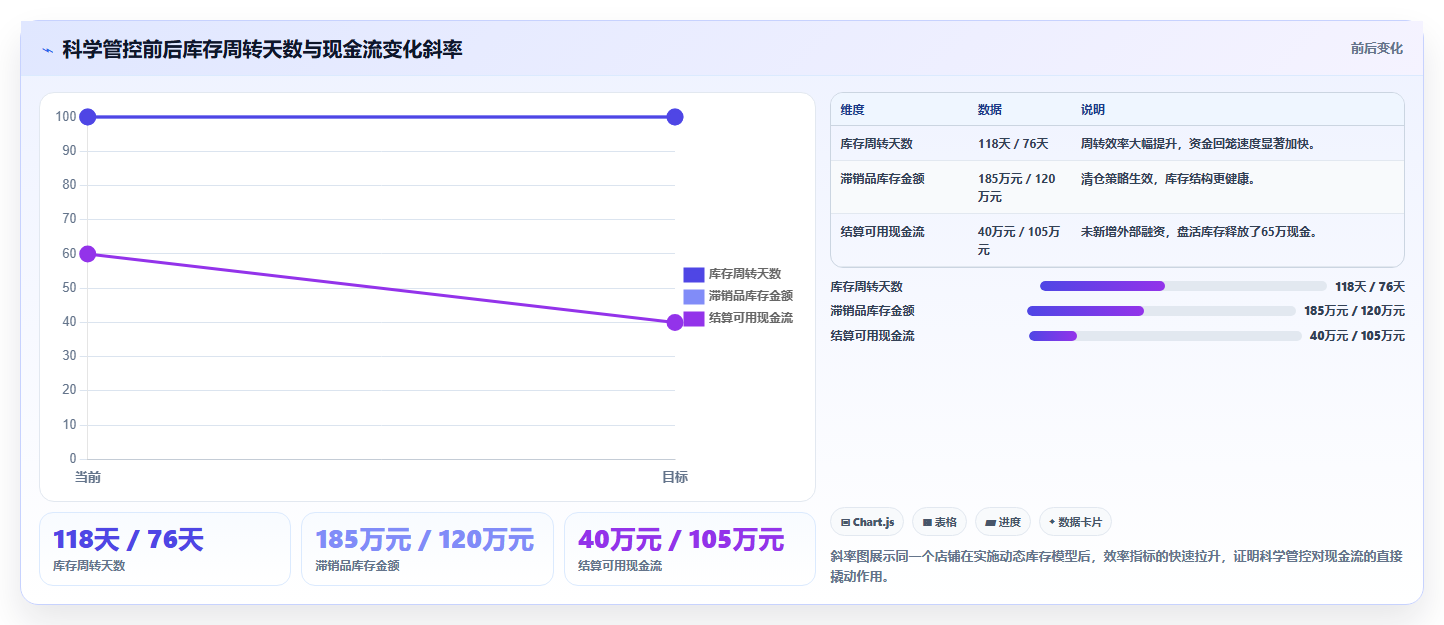Click the purple data point at 60 above 当前
Viewport: 1444px width, 625px height.
click(x=88, y=254)
